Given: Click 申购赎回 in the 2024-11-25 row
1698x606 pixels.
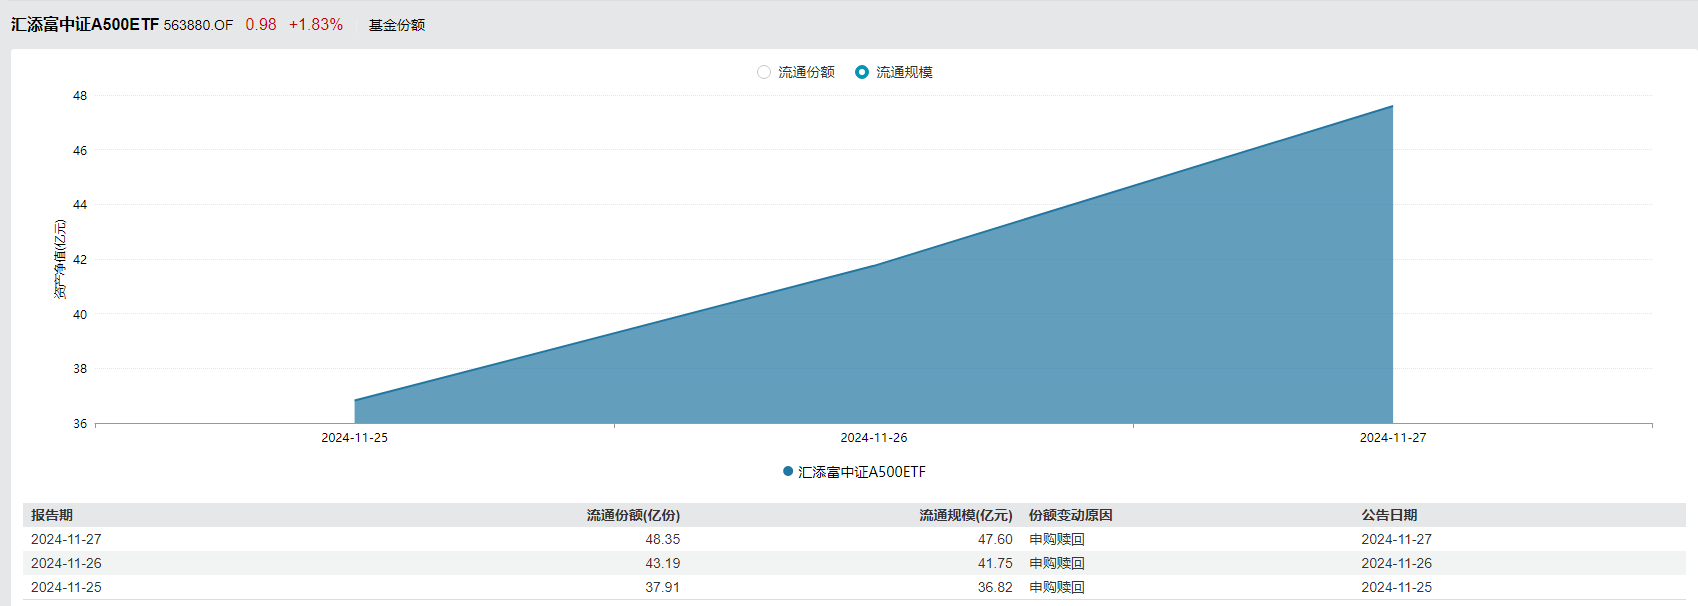Looking at the screenshot, I should (1057, 587).
